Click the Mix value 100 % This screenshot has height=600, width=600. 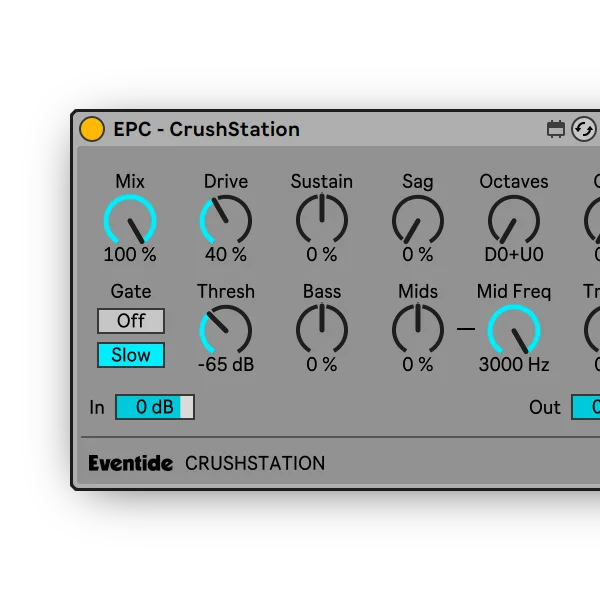(130, 254)
